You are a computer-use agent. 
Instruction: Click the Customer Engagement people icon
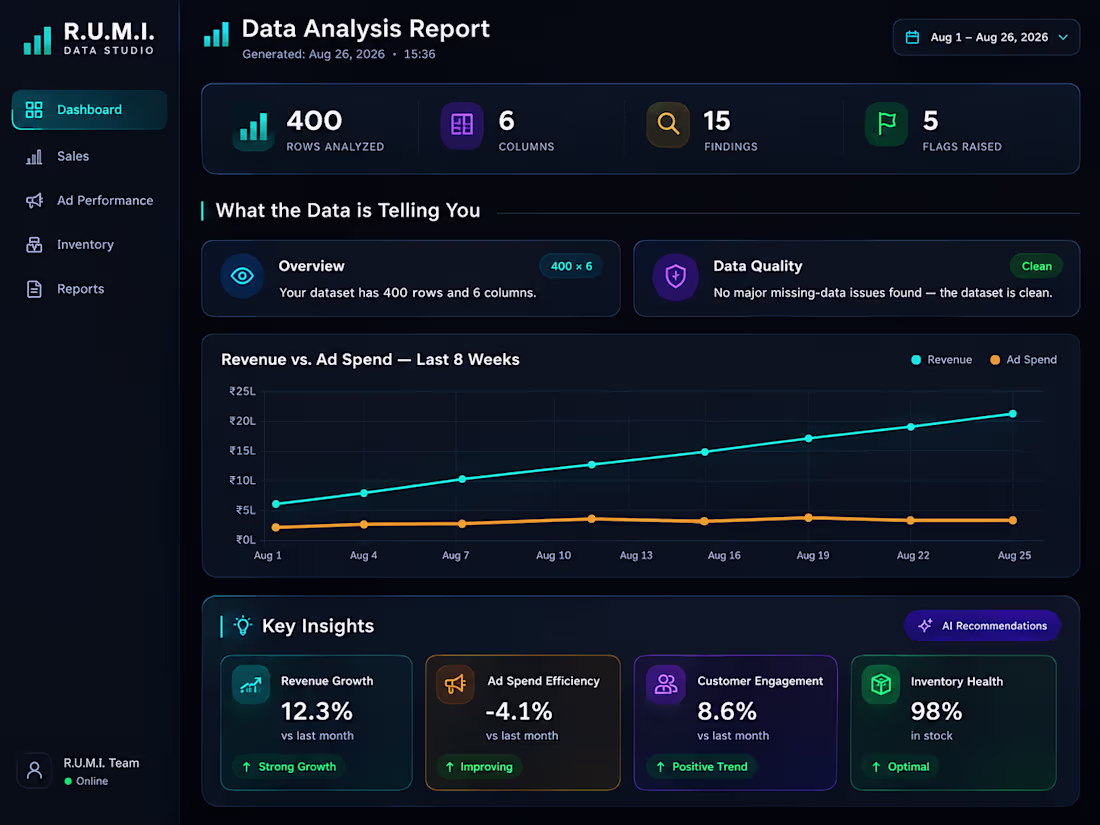[x=666, y=684]
